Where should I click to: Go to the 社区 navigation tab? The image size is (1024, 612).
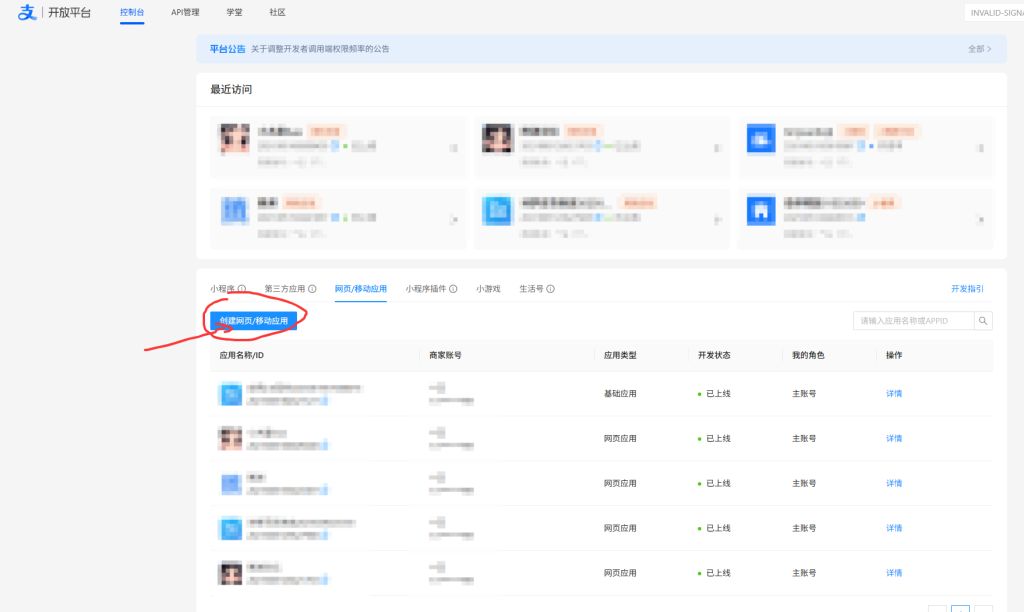[x=277, y=13]
